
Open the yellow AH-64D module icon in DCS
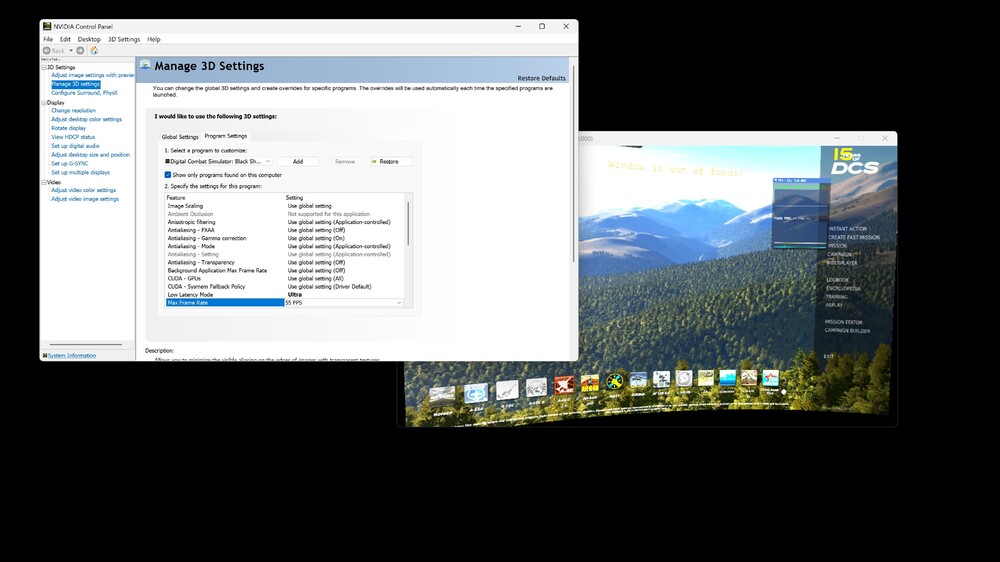pos(590,383)
